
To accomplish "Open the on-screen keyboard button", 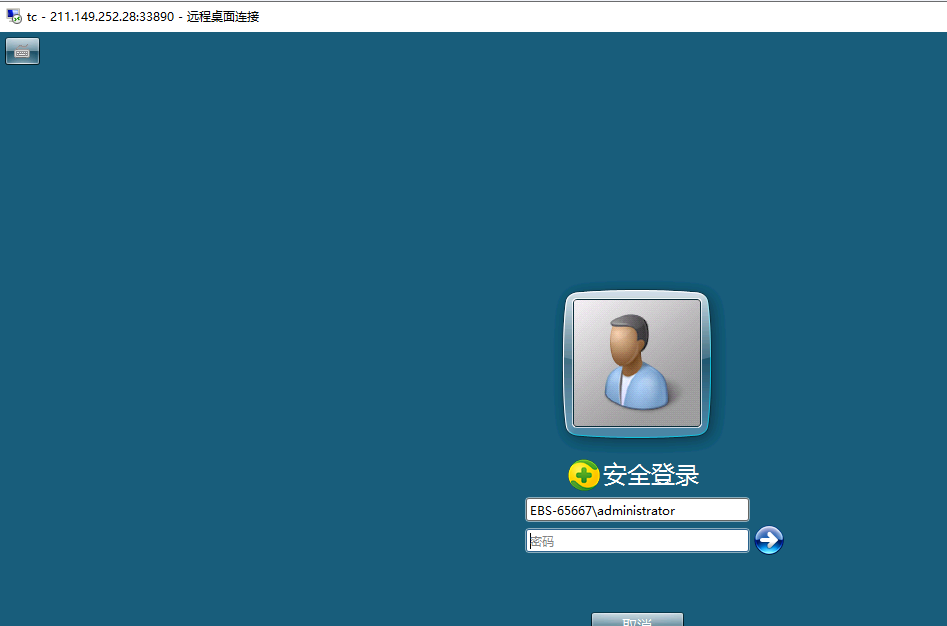I will pos(22,51).
